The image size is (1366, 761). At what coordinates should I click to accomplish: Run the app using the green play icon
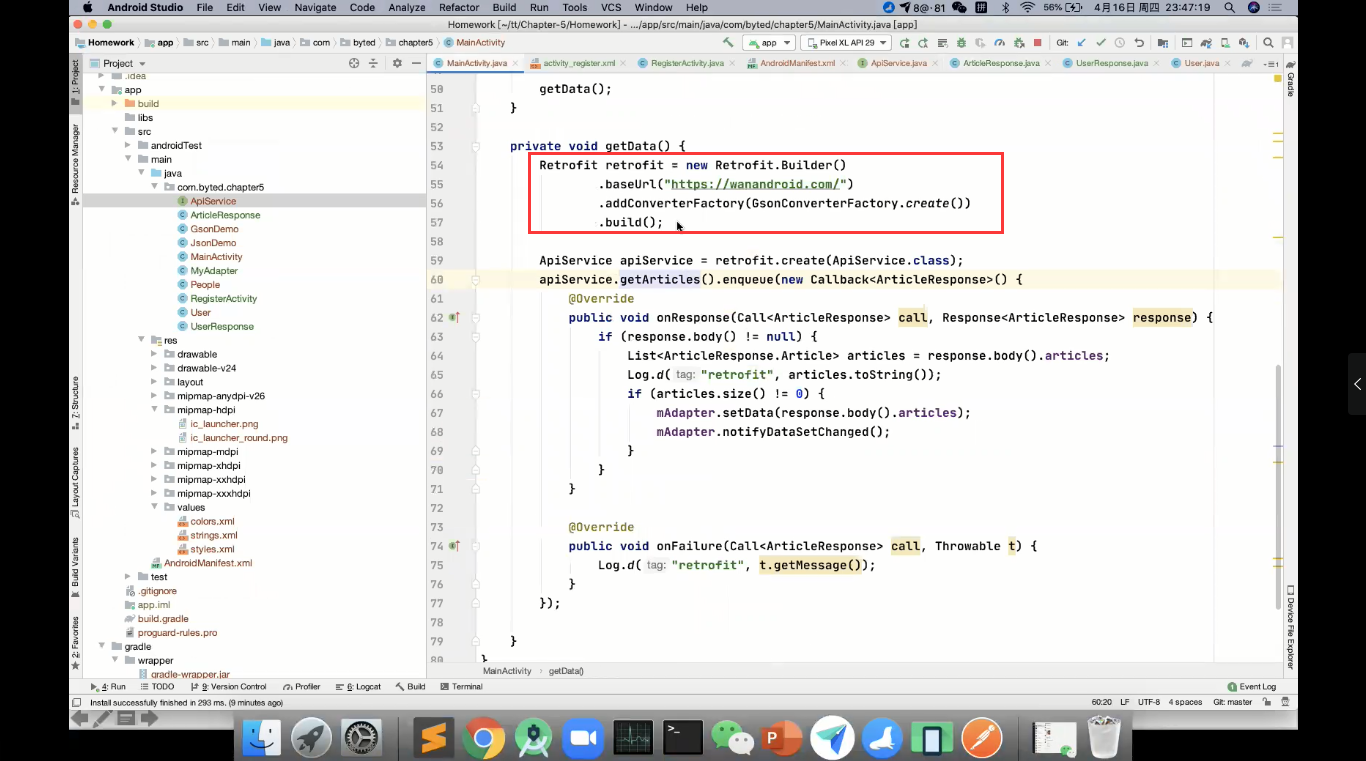(905, 42)
